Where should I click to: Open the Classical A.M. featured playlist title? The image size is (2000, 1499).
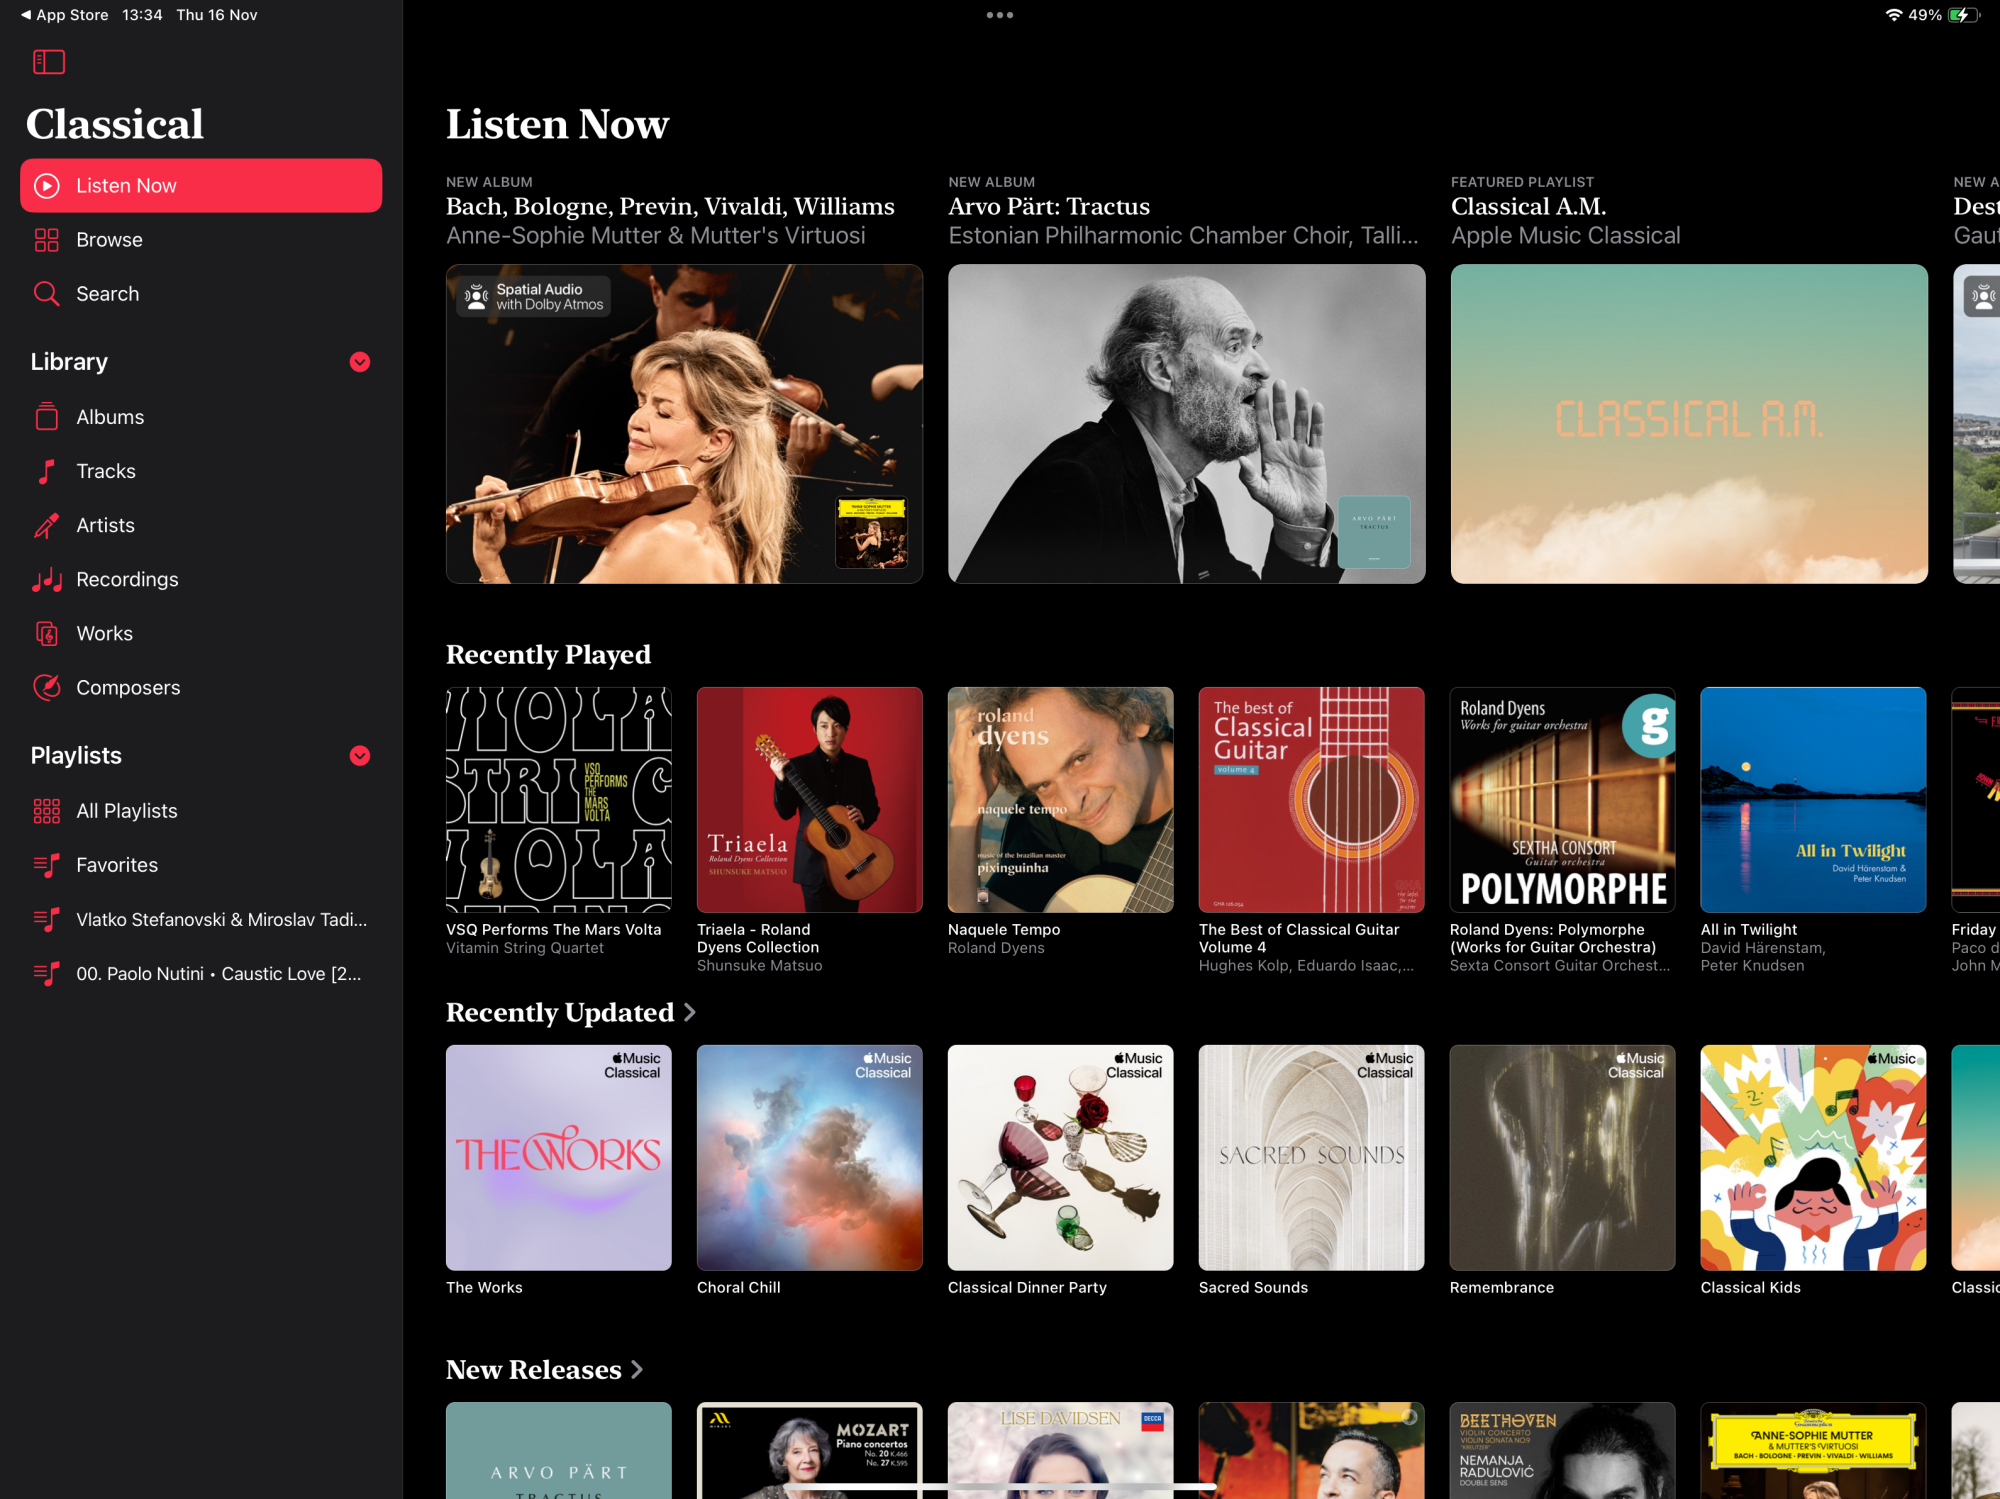pos(1528,207)
